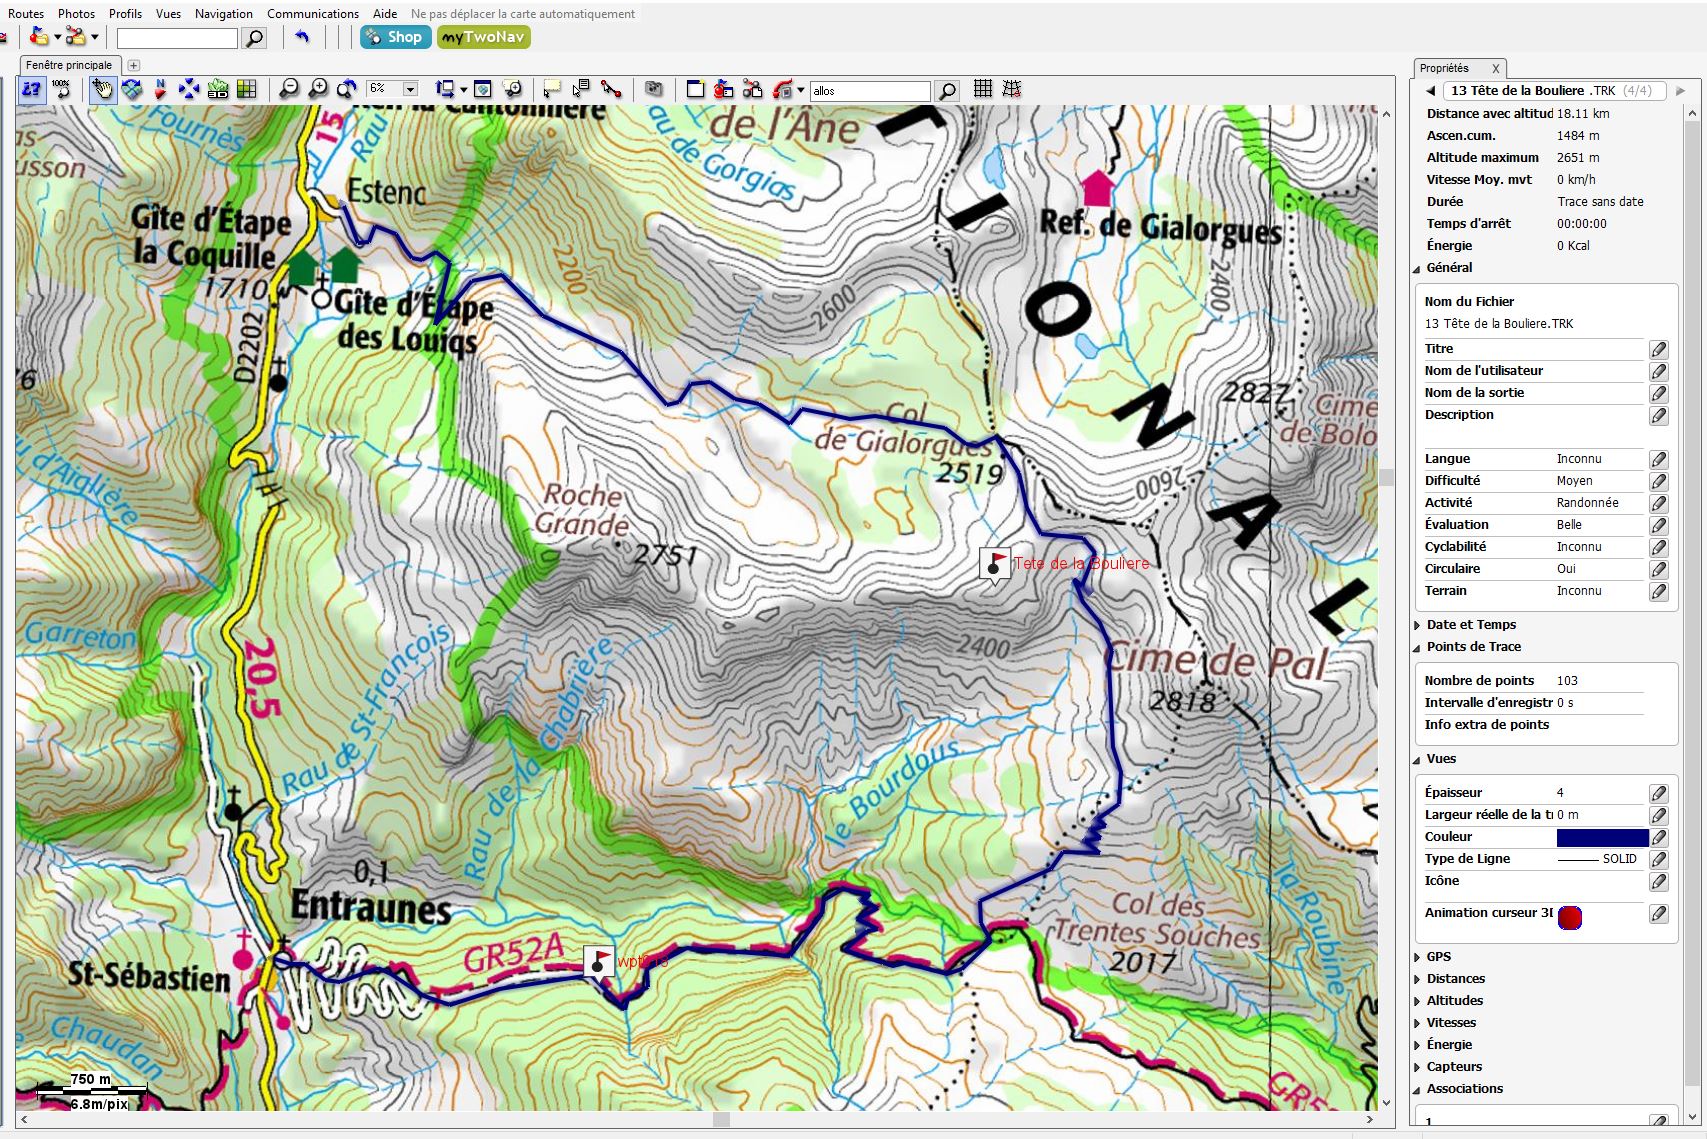1707x1139 pixels.
Task: Click the north orientation arrow icon
Action: (x=160, y=90)
